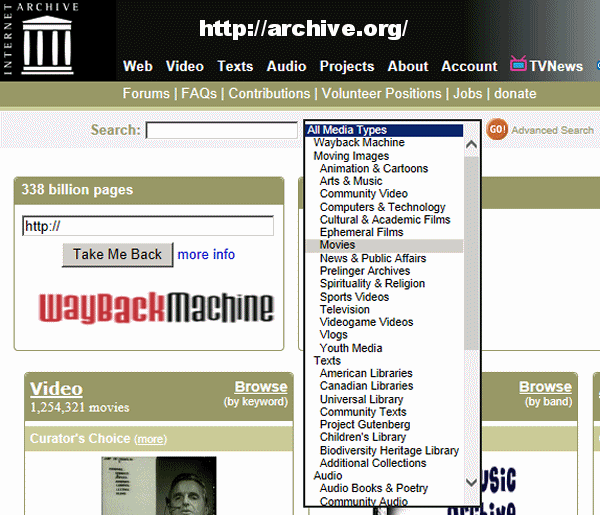
Task: Select Universal Library option
Action: (x=385, y=399)
